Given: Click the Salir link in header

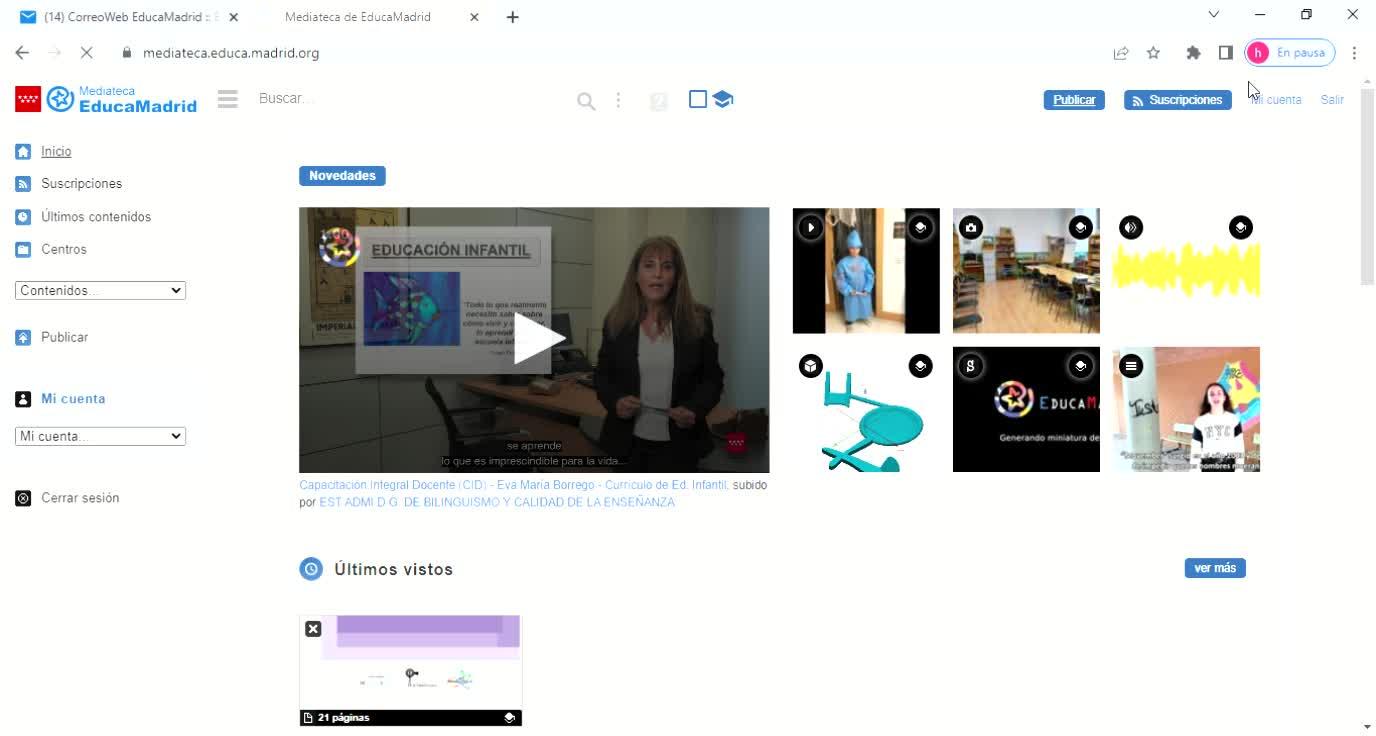Looking at the screenshot, I should (1332, 100).
